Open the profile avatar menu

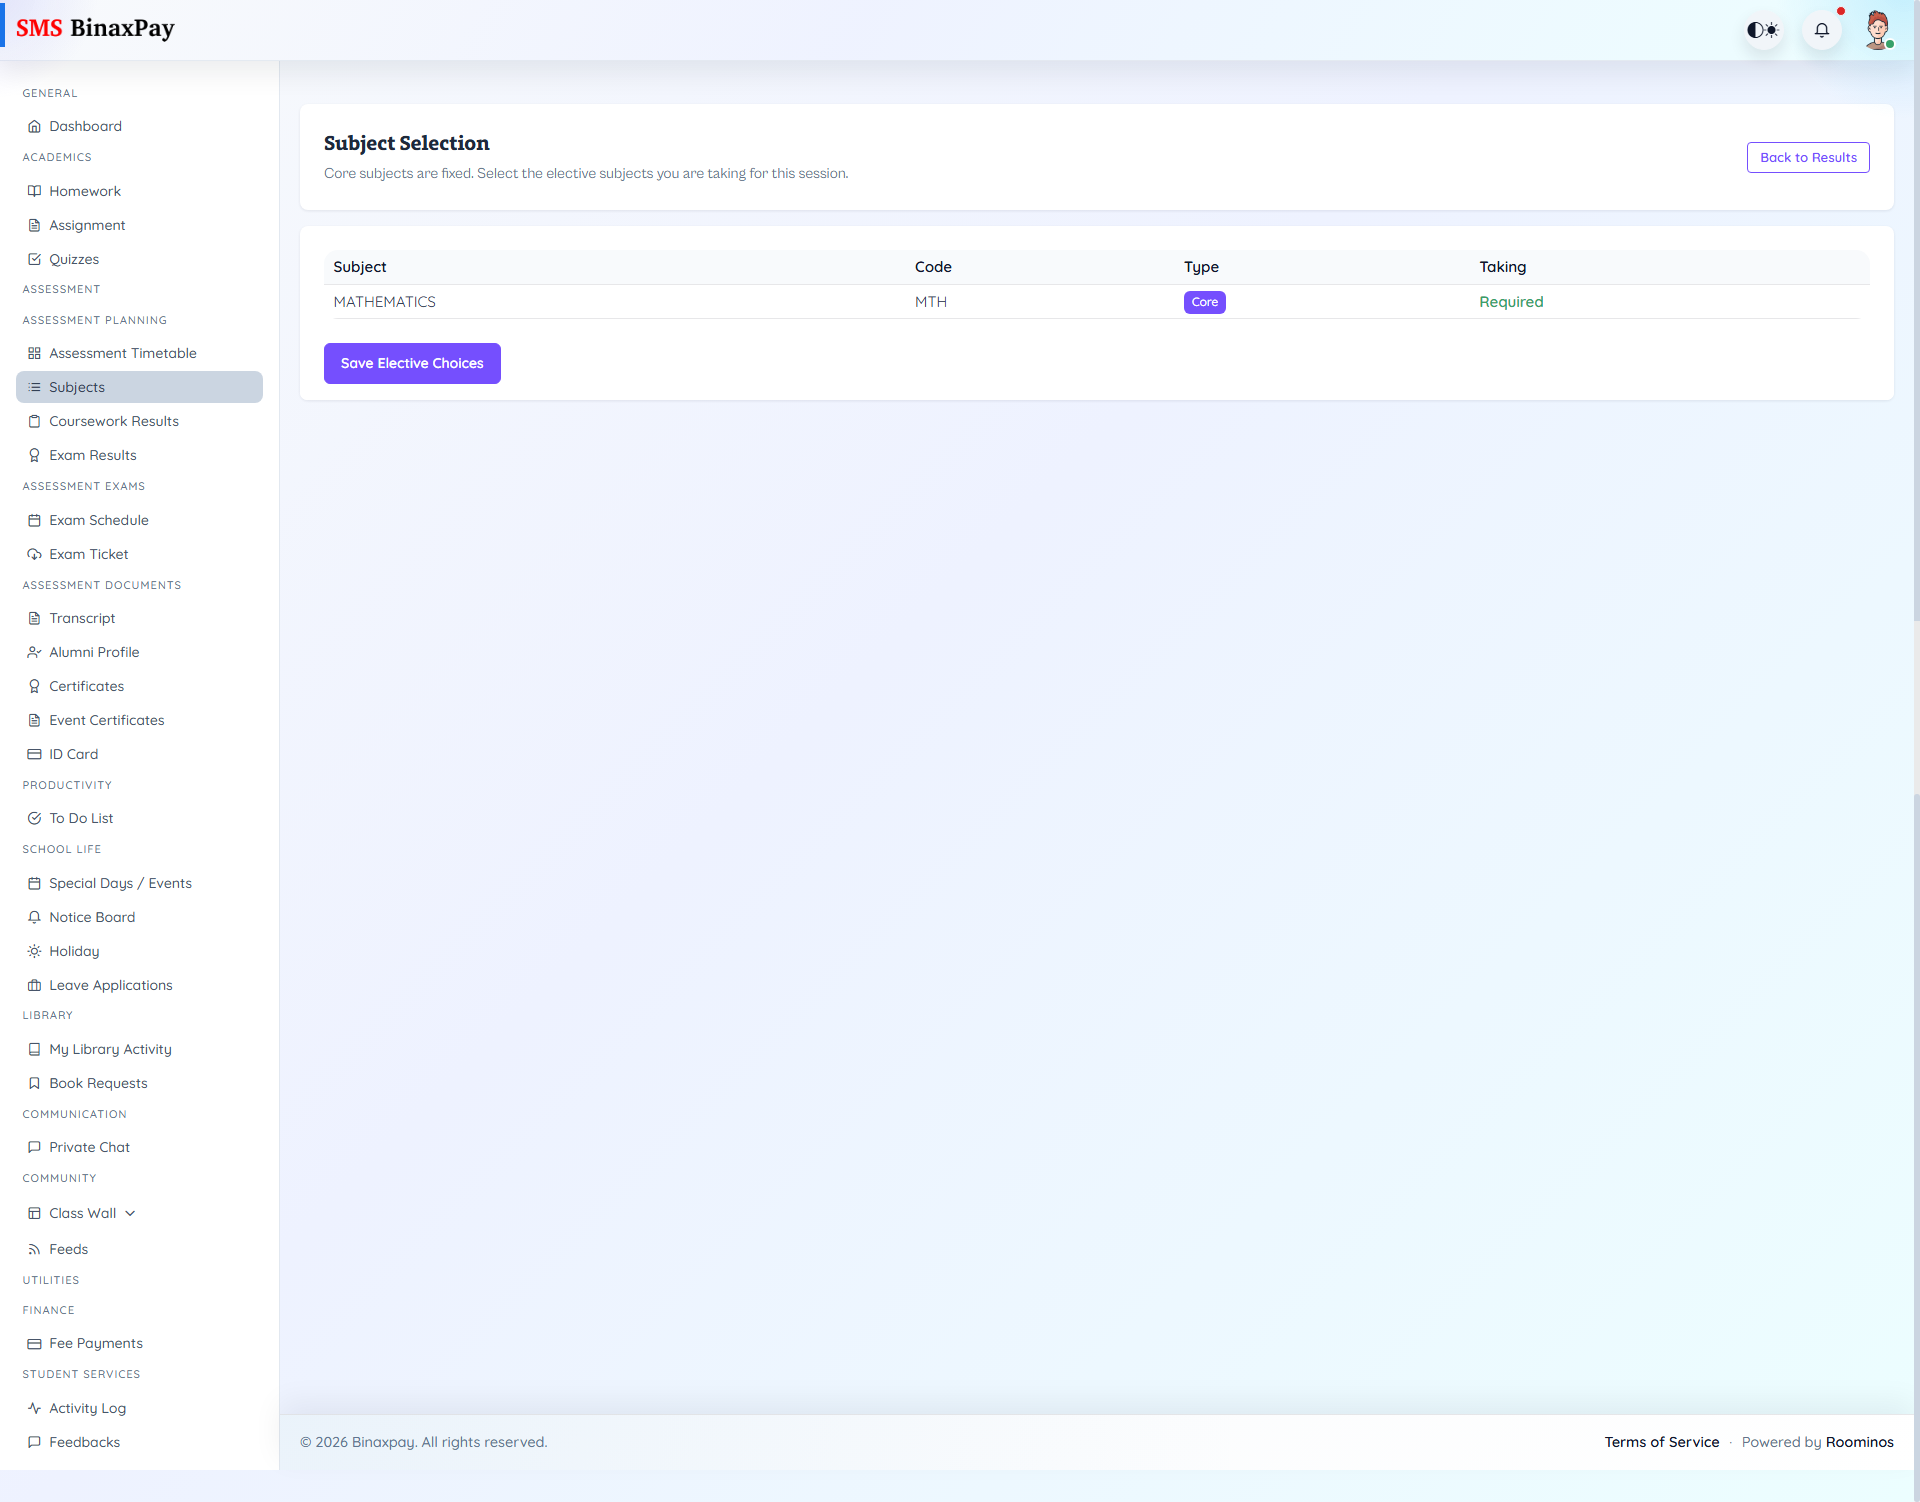[1878, 30]
